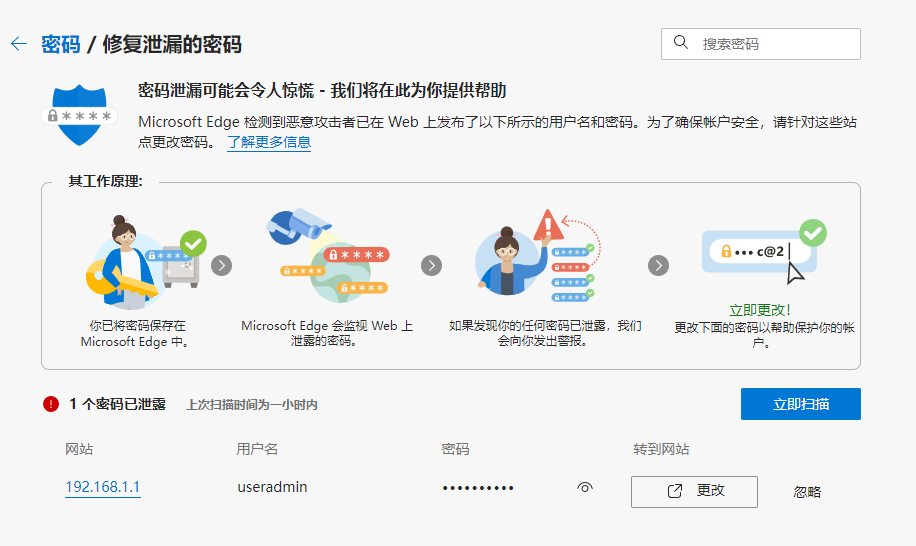Click the red leaked password warning icon
Screen dimensions: 916x546
[51, 404]
